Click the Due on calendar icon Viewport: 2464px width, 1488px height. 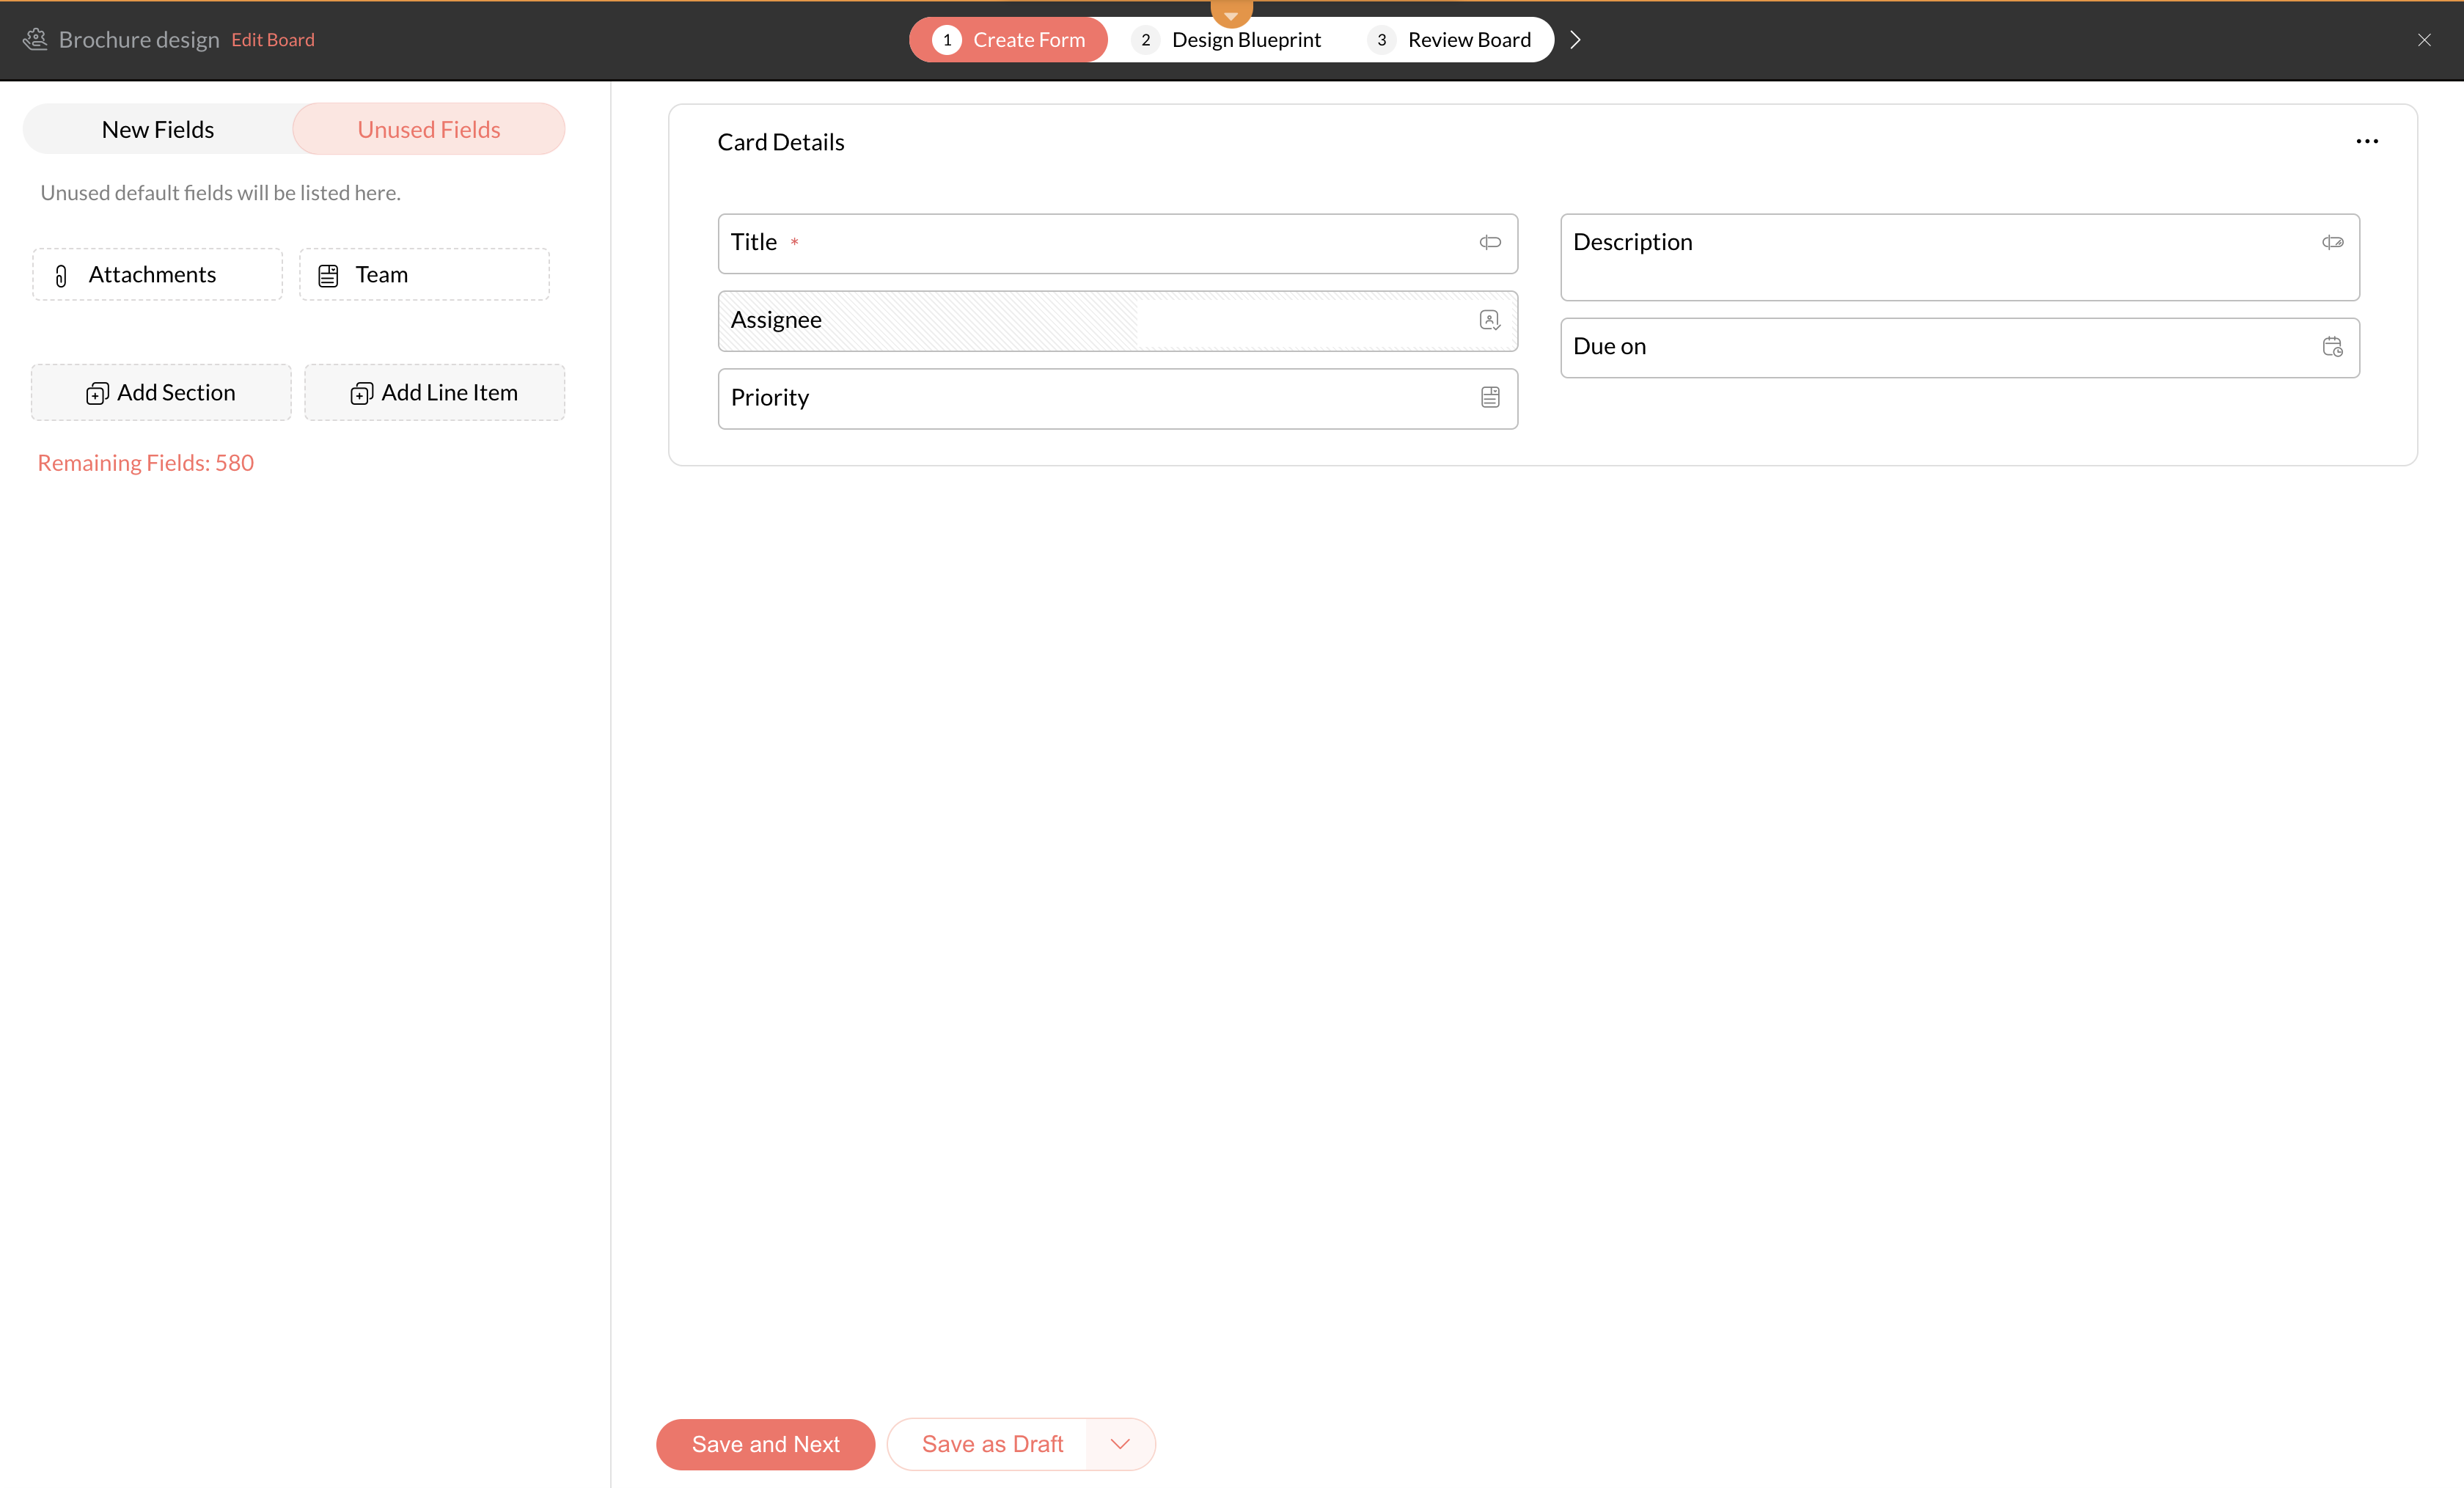(2332, 346)
